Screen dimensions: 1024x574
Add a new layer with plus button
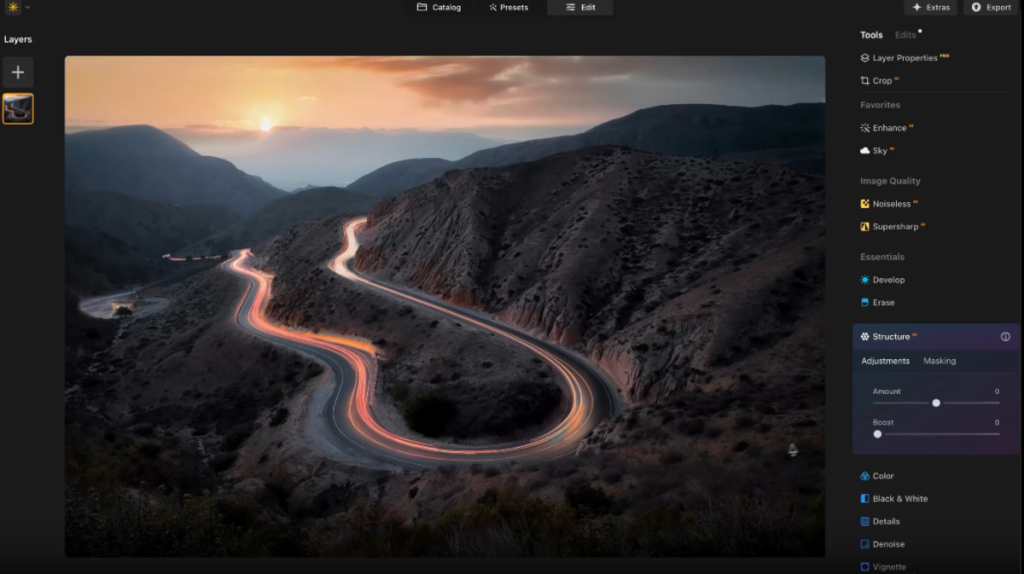18,72
